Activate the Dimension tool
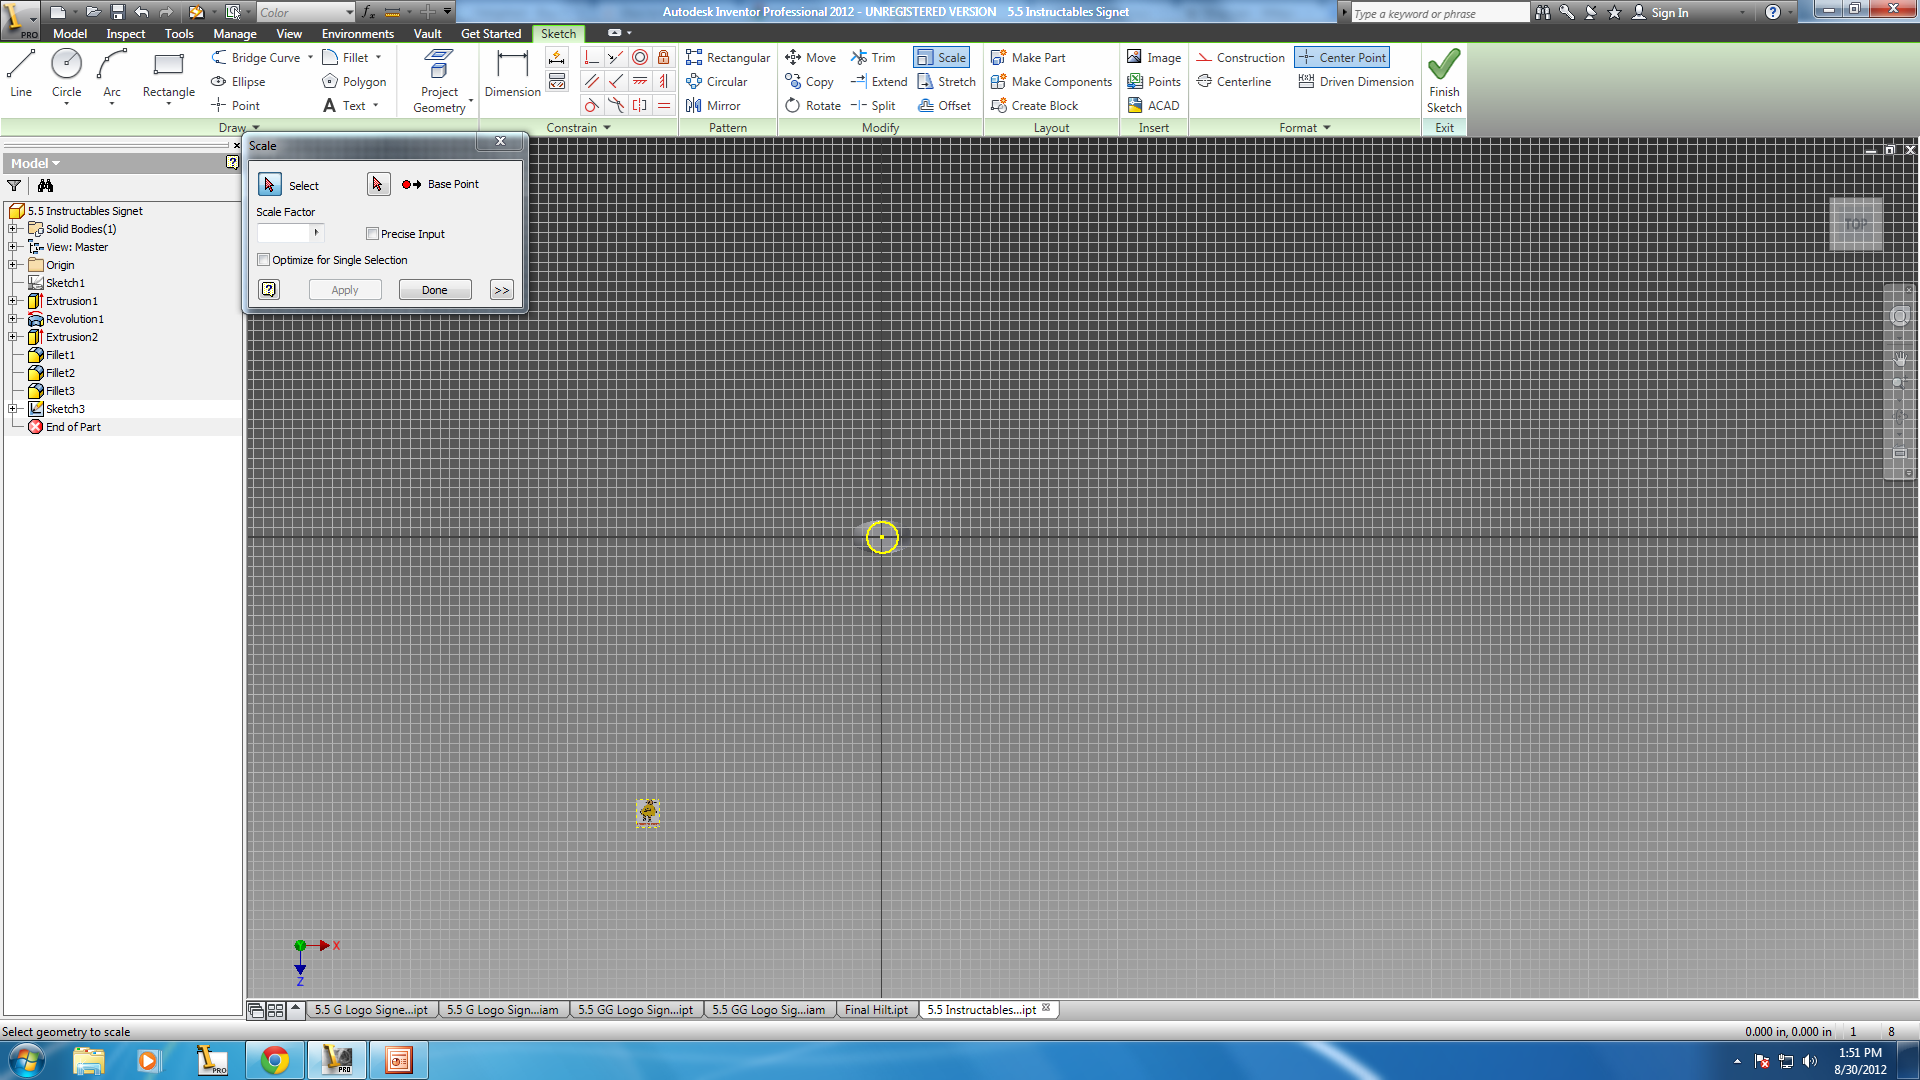This screenshot has width=1920, height=1080. [512, 74]
